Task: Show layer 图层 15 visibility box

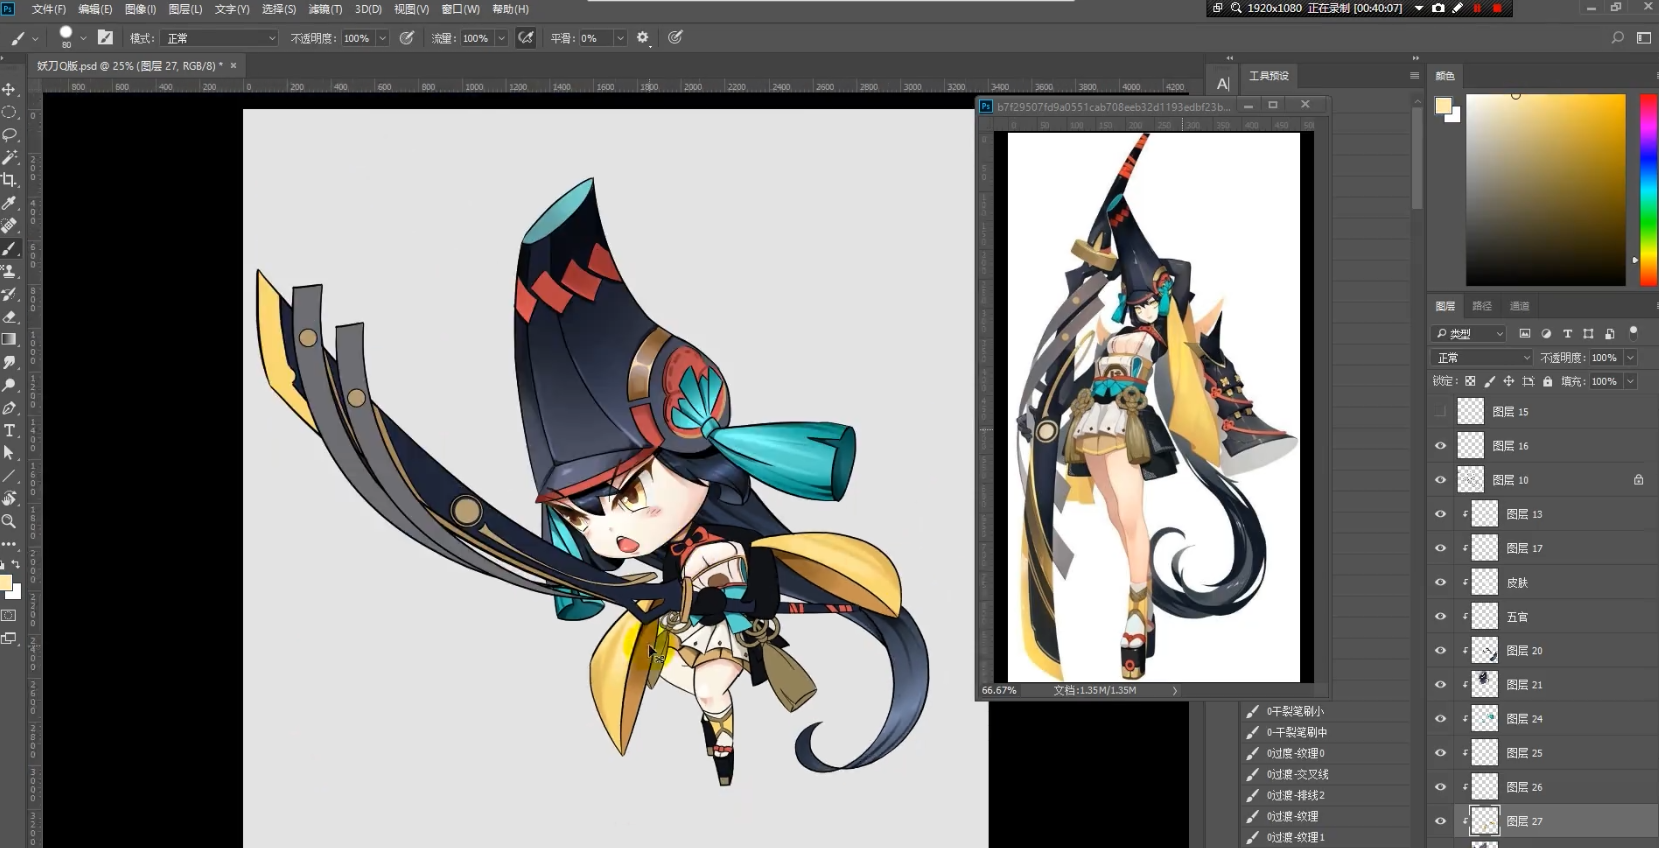Action: [1440, 411]
